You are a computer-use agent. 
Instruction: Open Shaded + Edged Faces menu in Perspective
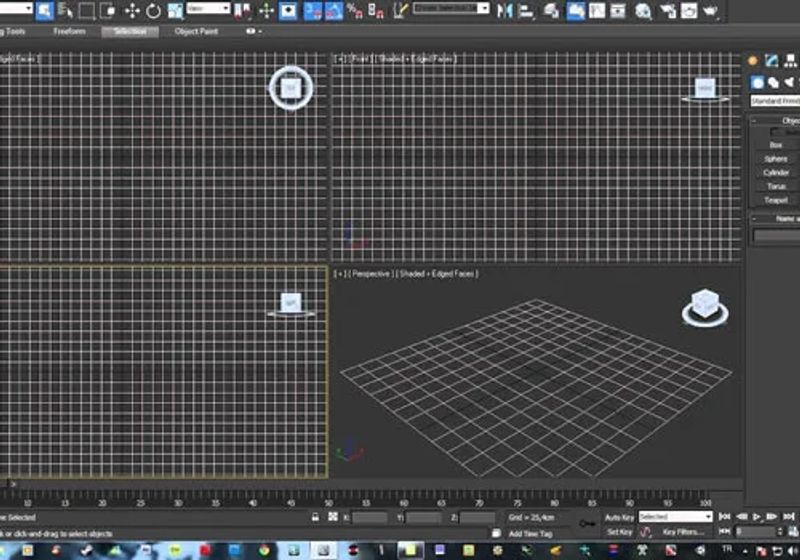point(437,274)
